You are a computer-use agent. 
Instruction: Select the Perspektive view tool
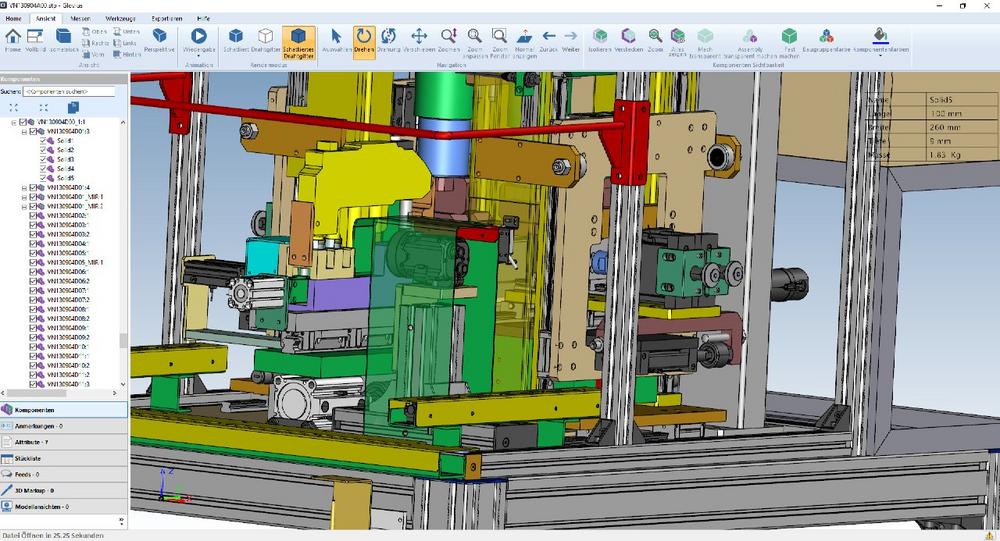click(x=159, y=39)
